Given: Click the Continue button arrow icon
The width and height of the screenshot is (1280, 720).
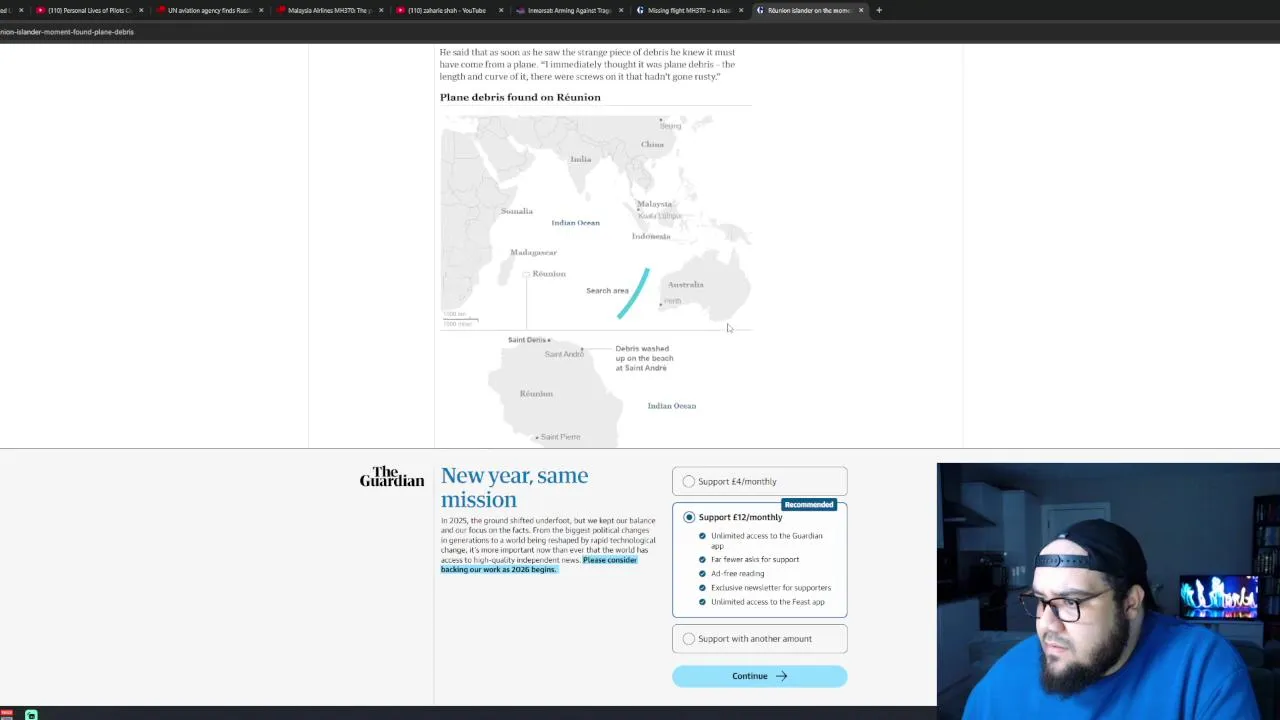Looking at the screenshot, I should [781, 676].
